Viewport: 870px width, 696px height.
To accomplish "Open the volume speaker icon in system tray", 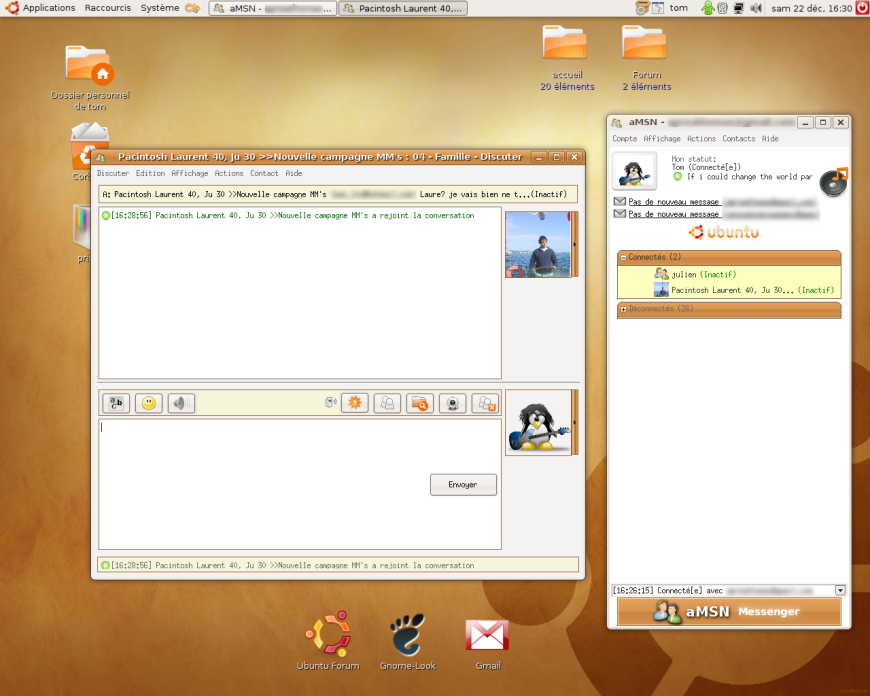I will point(755,8).
